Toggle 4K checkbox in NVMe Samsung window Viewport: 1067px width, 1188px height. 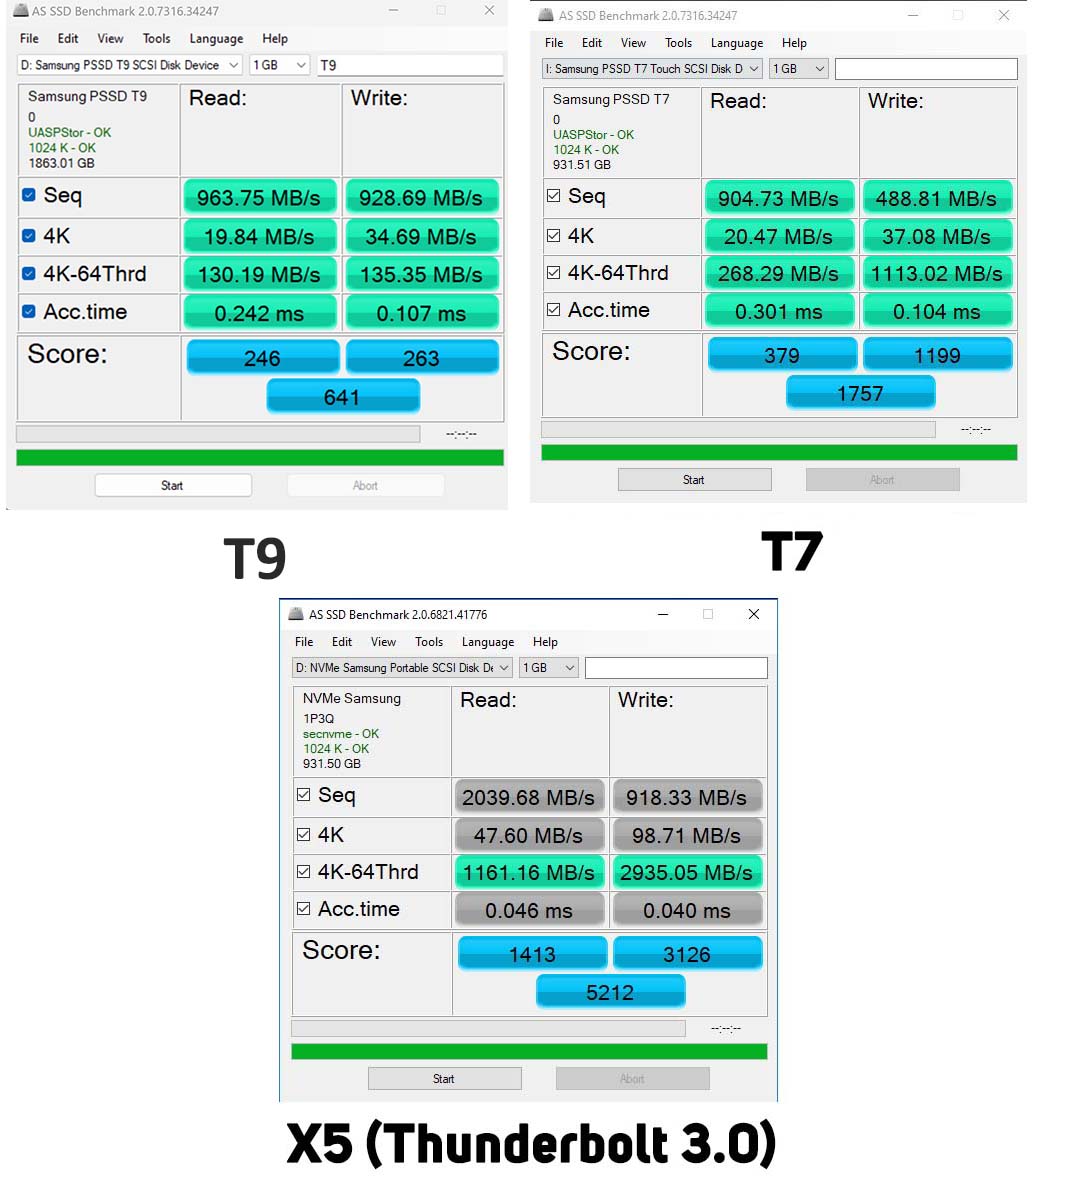pyautogui.click(x=304, y=834)
